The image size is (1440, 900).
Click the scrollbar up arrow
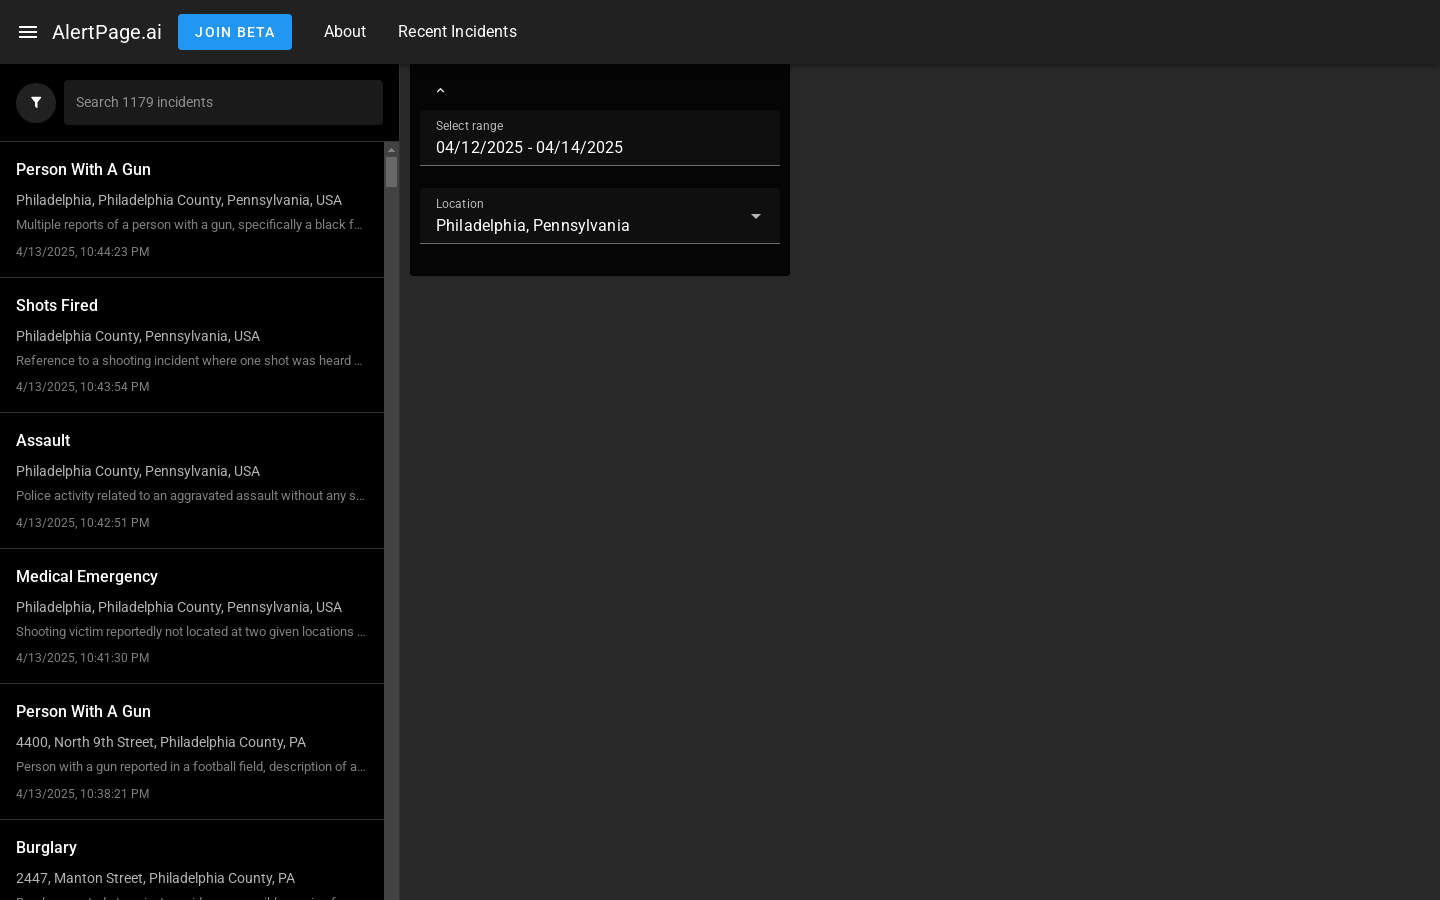[392, 150]
